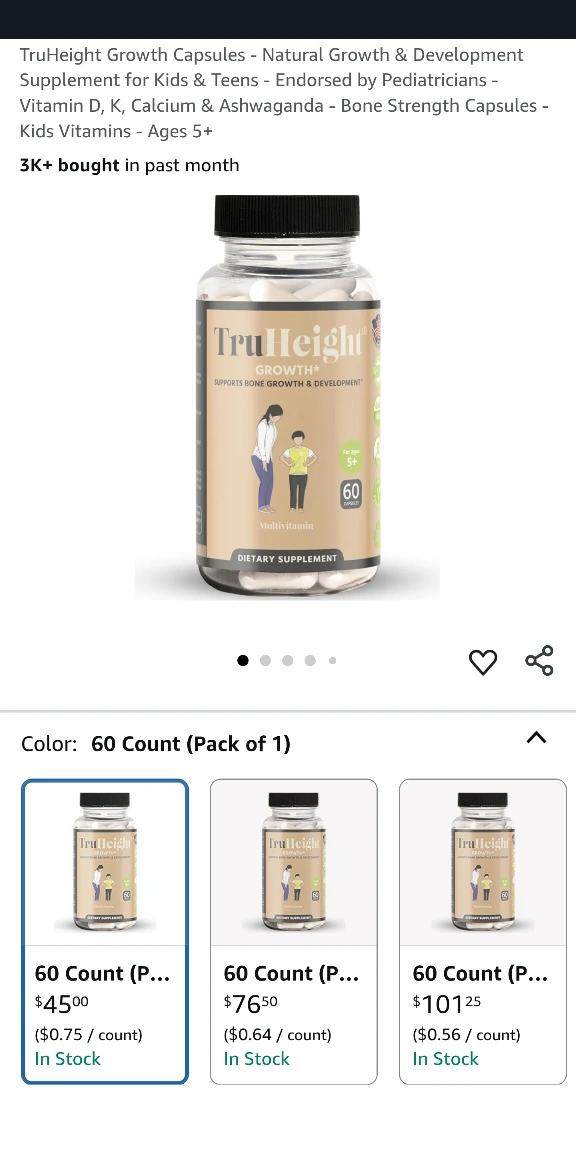
Task: Go to second image carousel dot
Action: pyautogui.click(x=265, y=660)
